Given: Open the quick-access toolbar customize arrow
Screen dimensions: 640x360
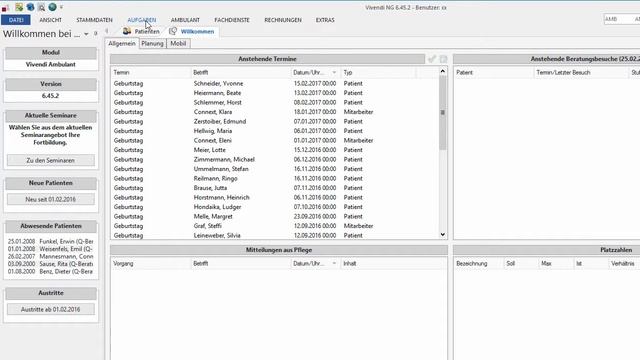Looking at the screenshot, I should tap(61, 7).
